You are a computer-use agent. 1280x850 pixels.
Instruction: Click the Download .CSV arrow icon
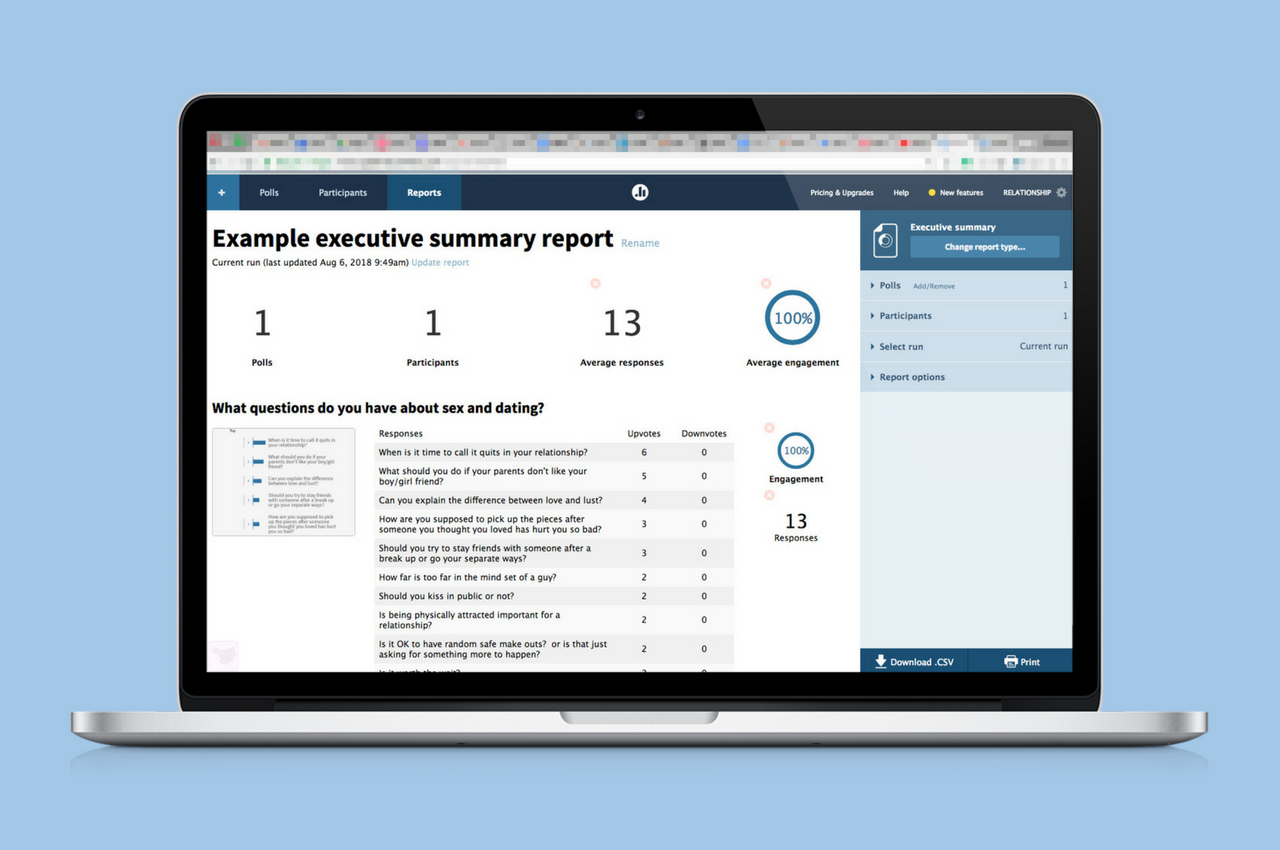click(880, 661)
